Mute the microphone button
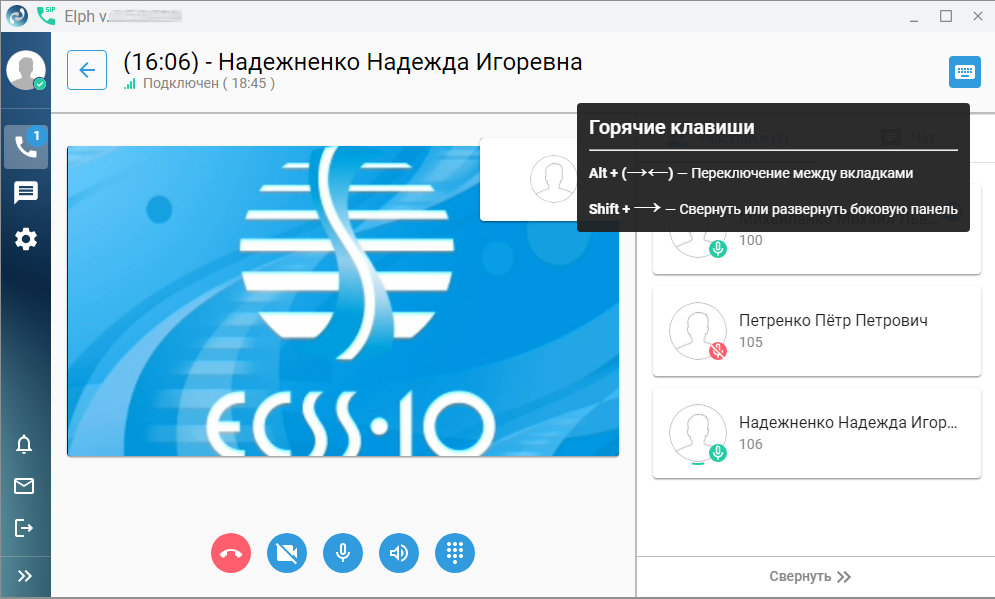 point(343,553)
